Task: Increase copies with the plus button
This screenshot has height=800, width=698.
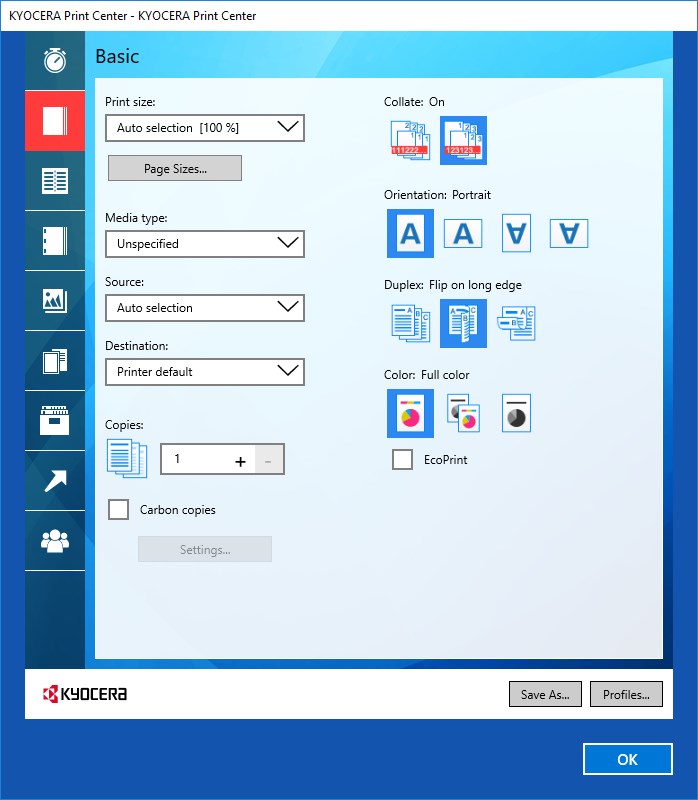Action: tap(240, 461)
